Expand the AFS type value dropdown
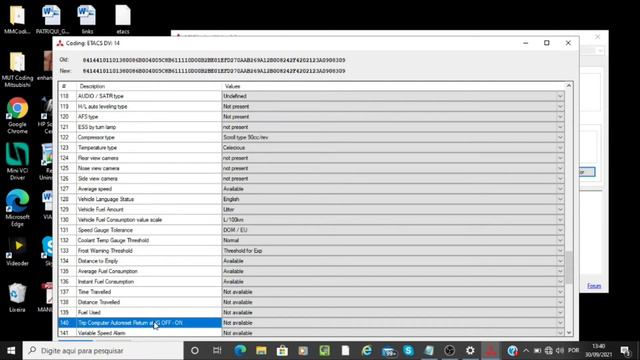640x360 pixels. [x=560, y=117]
